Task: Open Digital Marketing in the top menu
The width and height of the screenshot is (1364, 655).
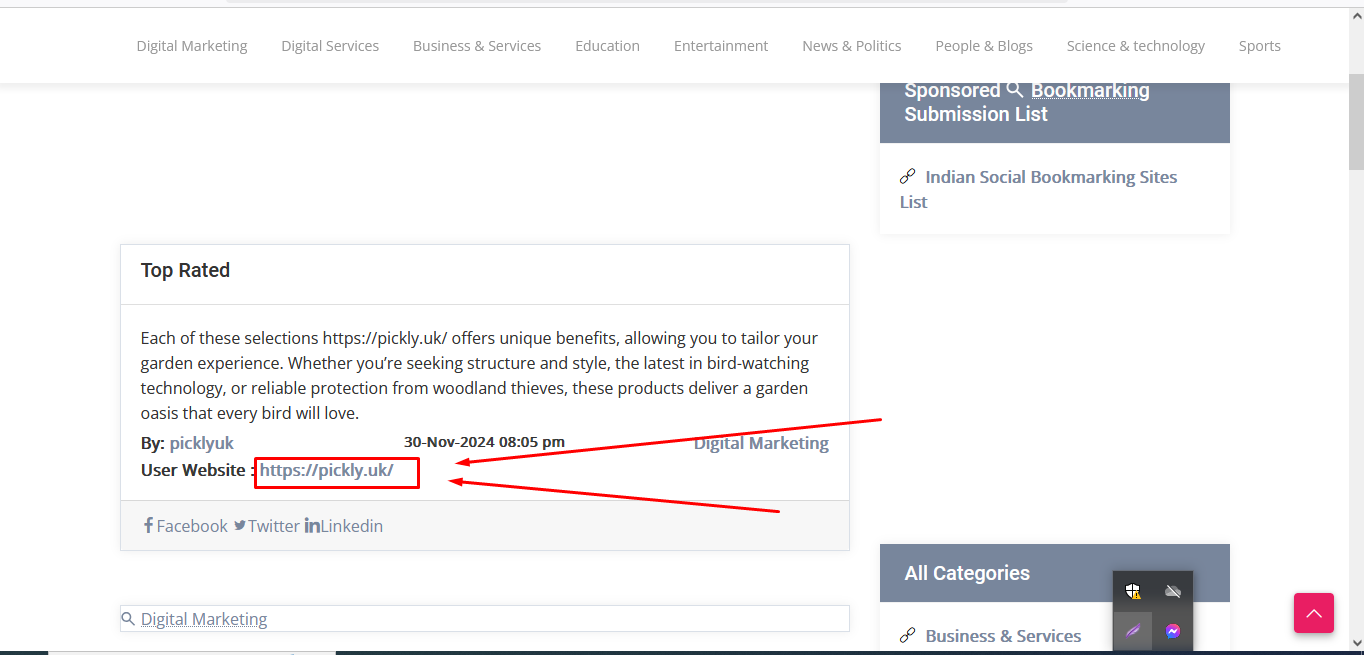Action: pos(192,46)
